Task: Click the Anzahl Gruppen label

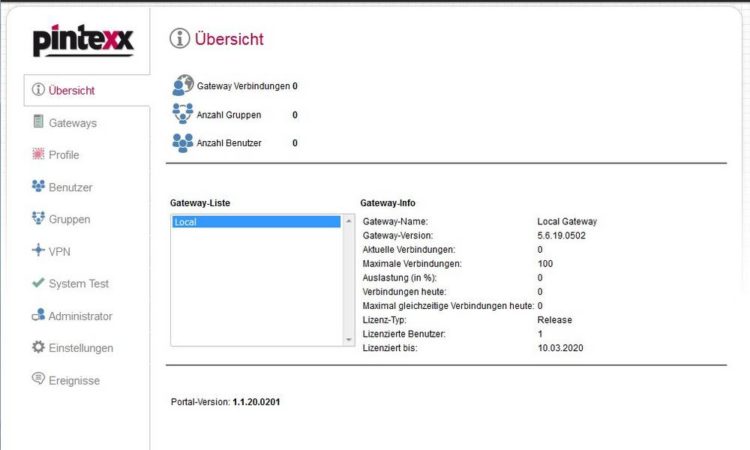Action: tap(229, 115)
